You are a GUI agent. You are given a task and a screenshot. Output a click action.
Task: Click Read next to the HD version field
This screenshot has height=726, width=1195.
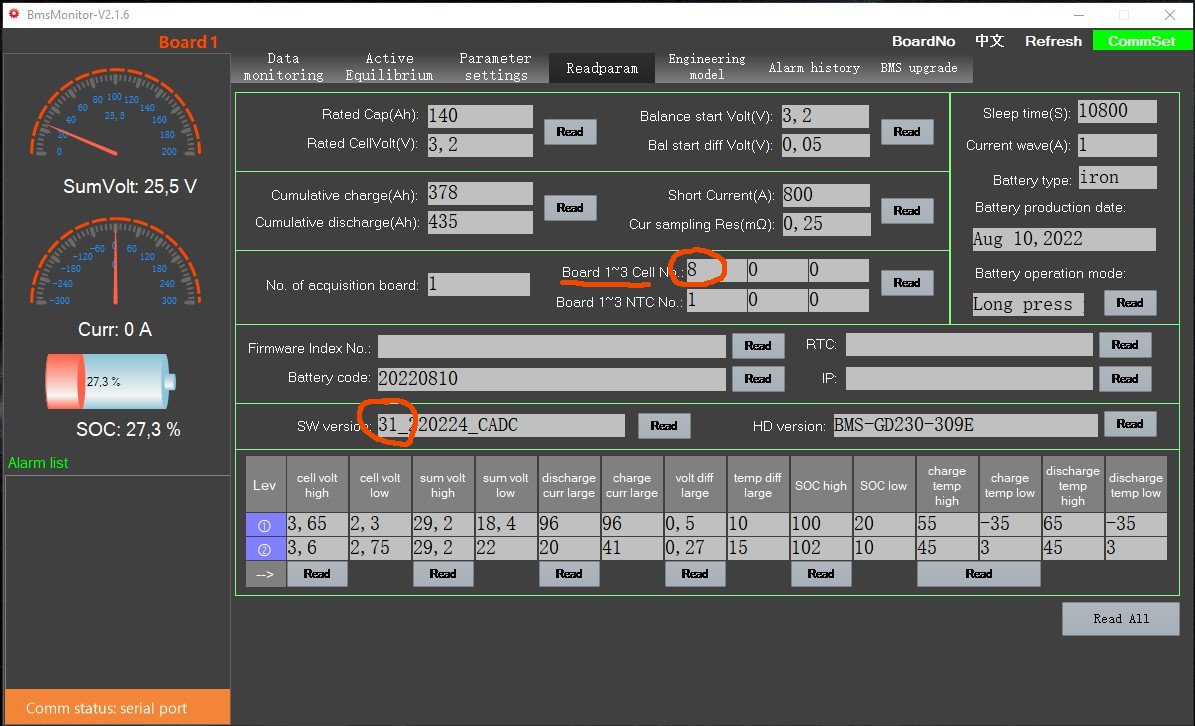tap(1129, 424)
